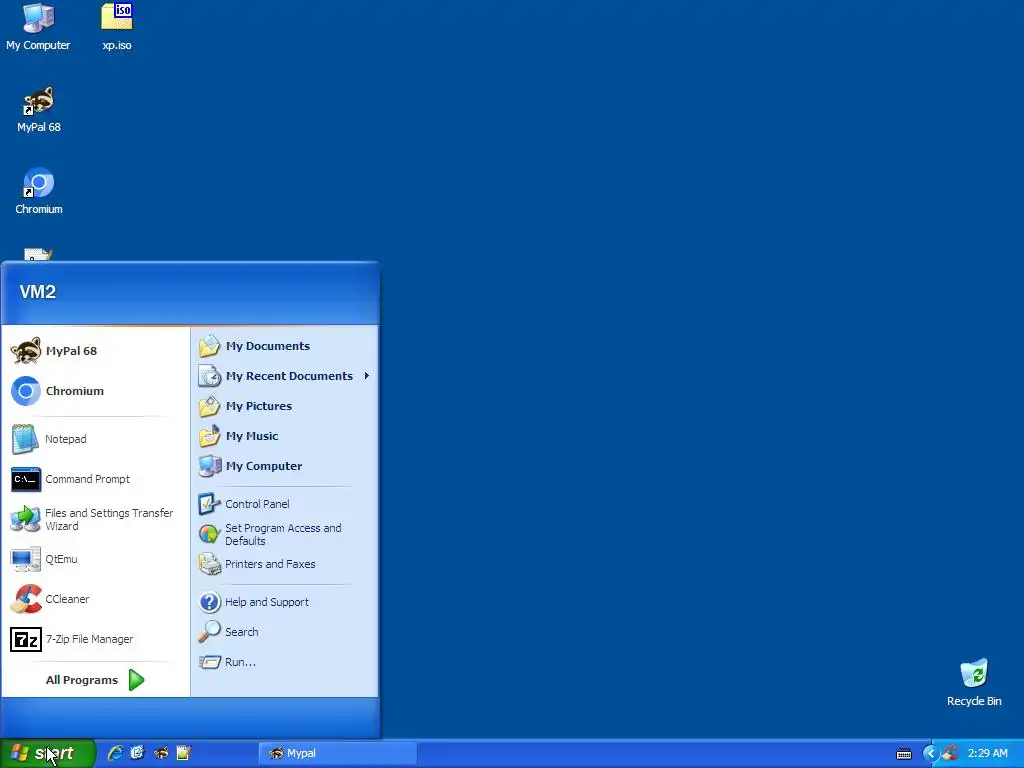The image size is (1024, 768).
Task: Select the xp.iso desktop file
Action: coord(117,27)
